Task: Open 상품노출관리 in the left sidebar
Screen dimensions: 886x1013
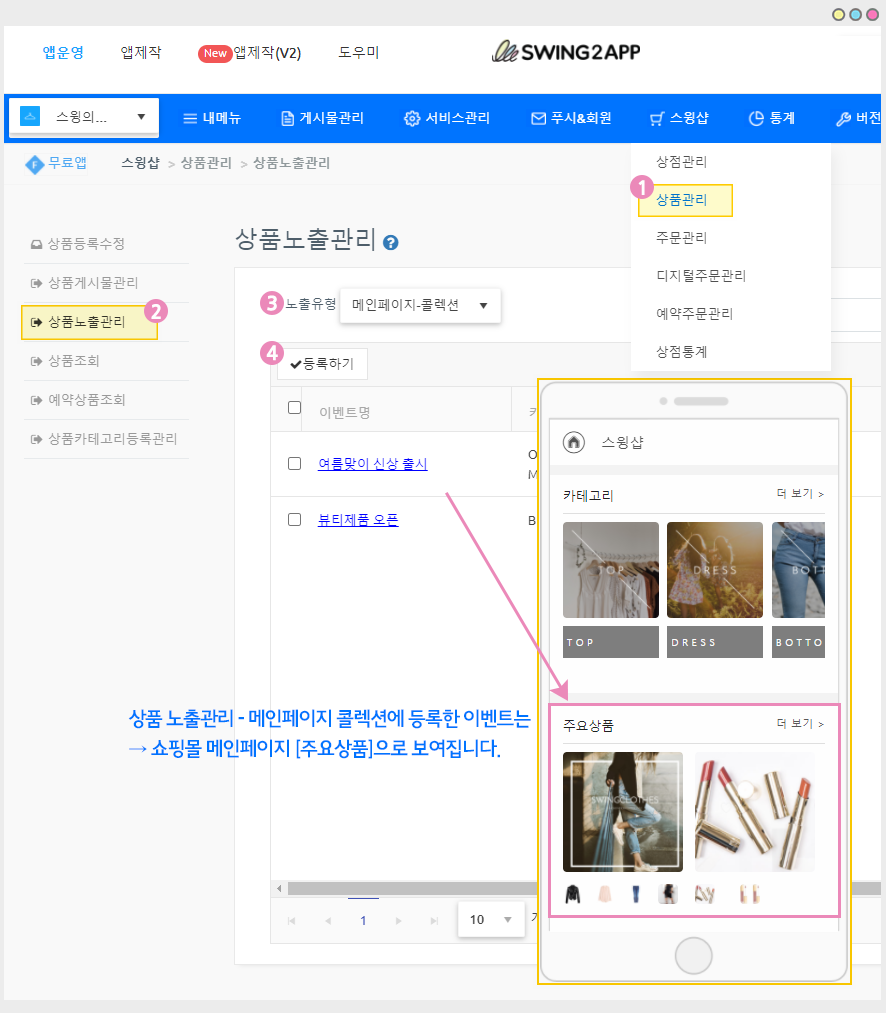Action: coord(87,322)
